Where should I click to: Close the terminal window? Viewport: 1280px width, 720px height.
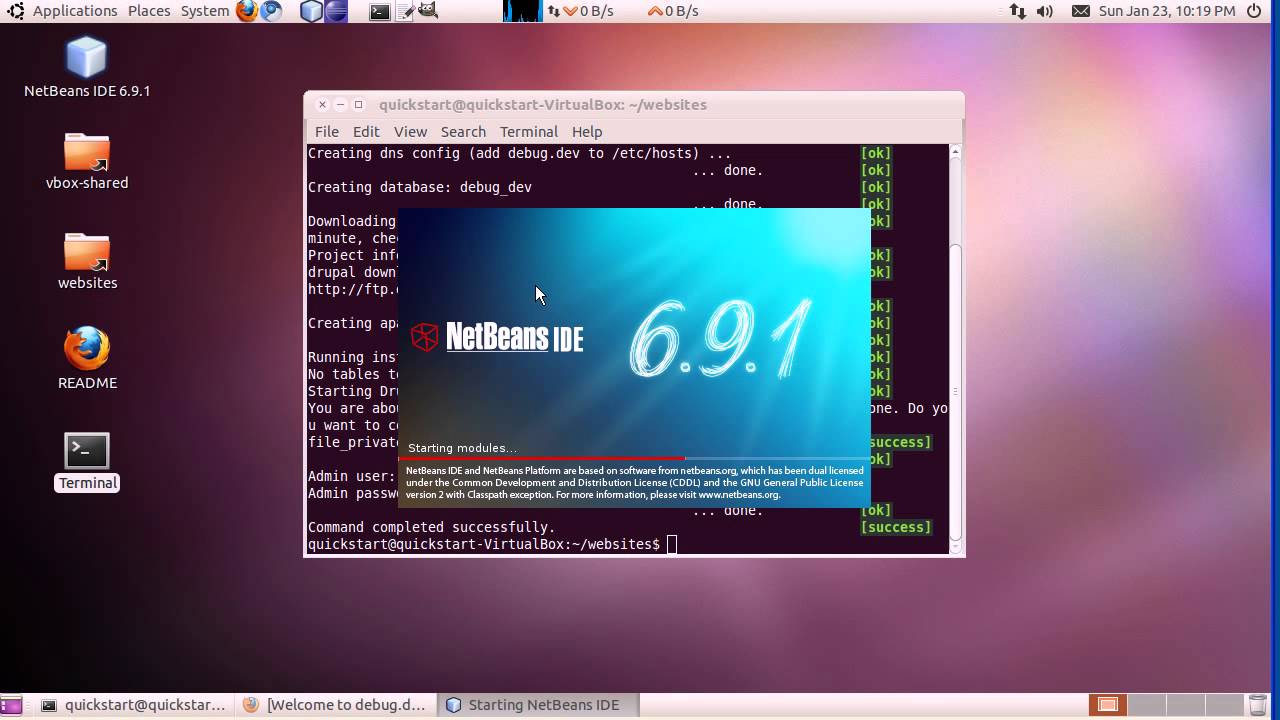pyautogui.click(x=322, y=104)
